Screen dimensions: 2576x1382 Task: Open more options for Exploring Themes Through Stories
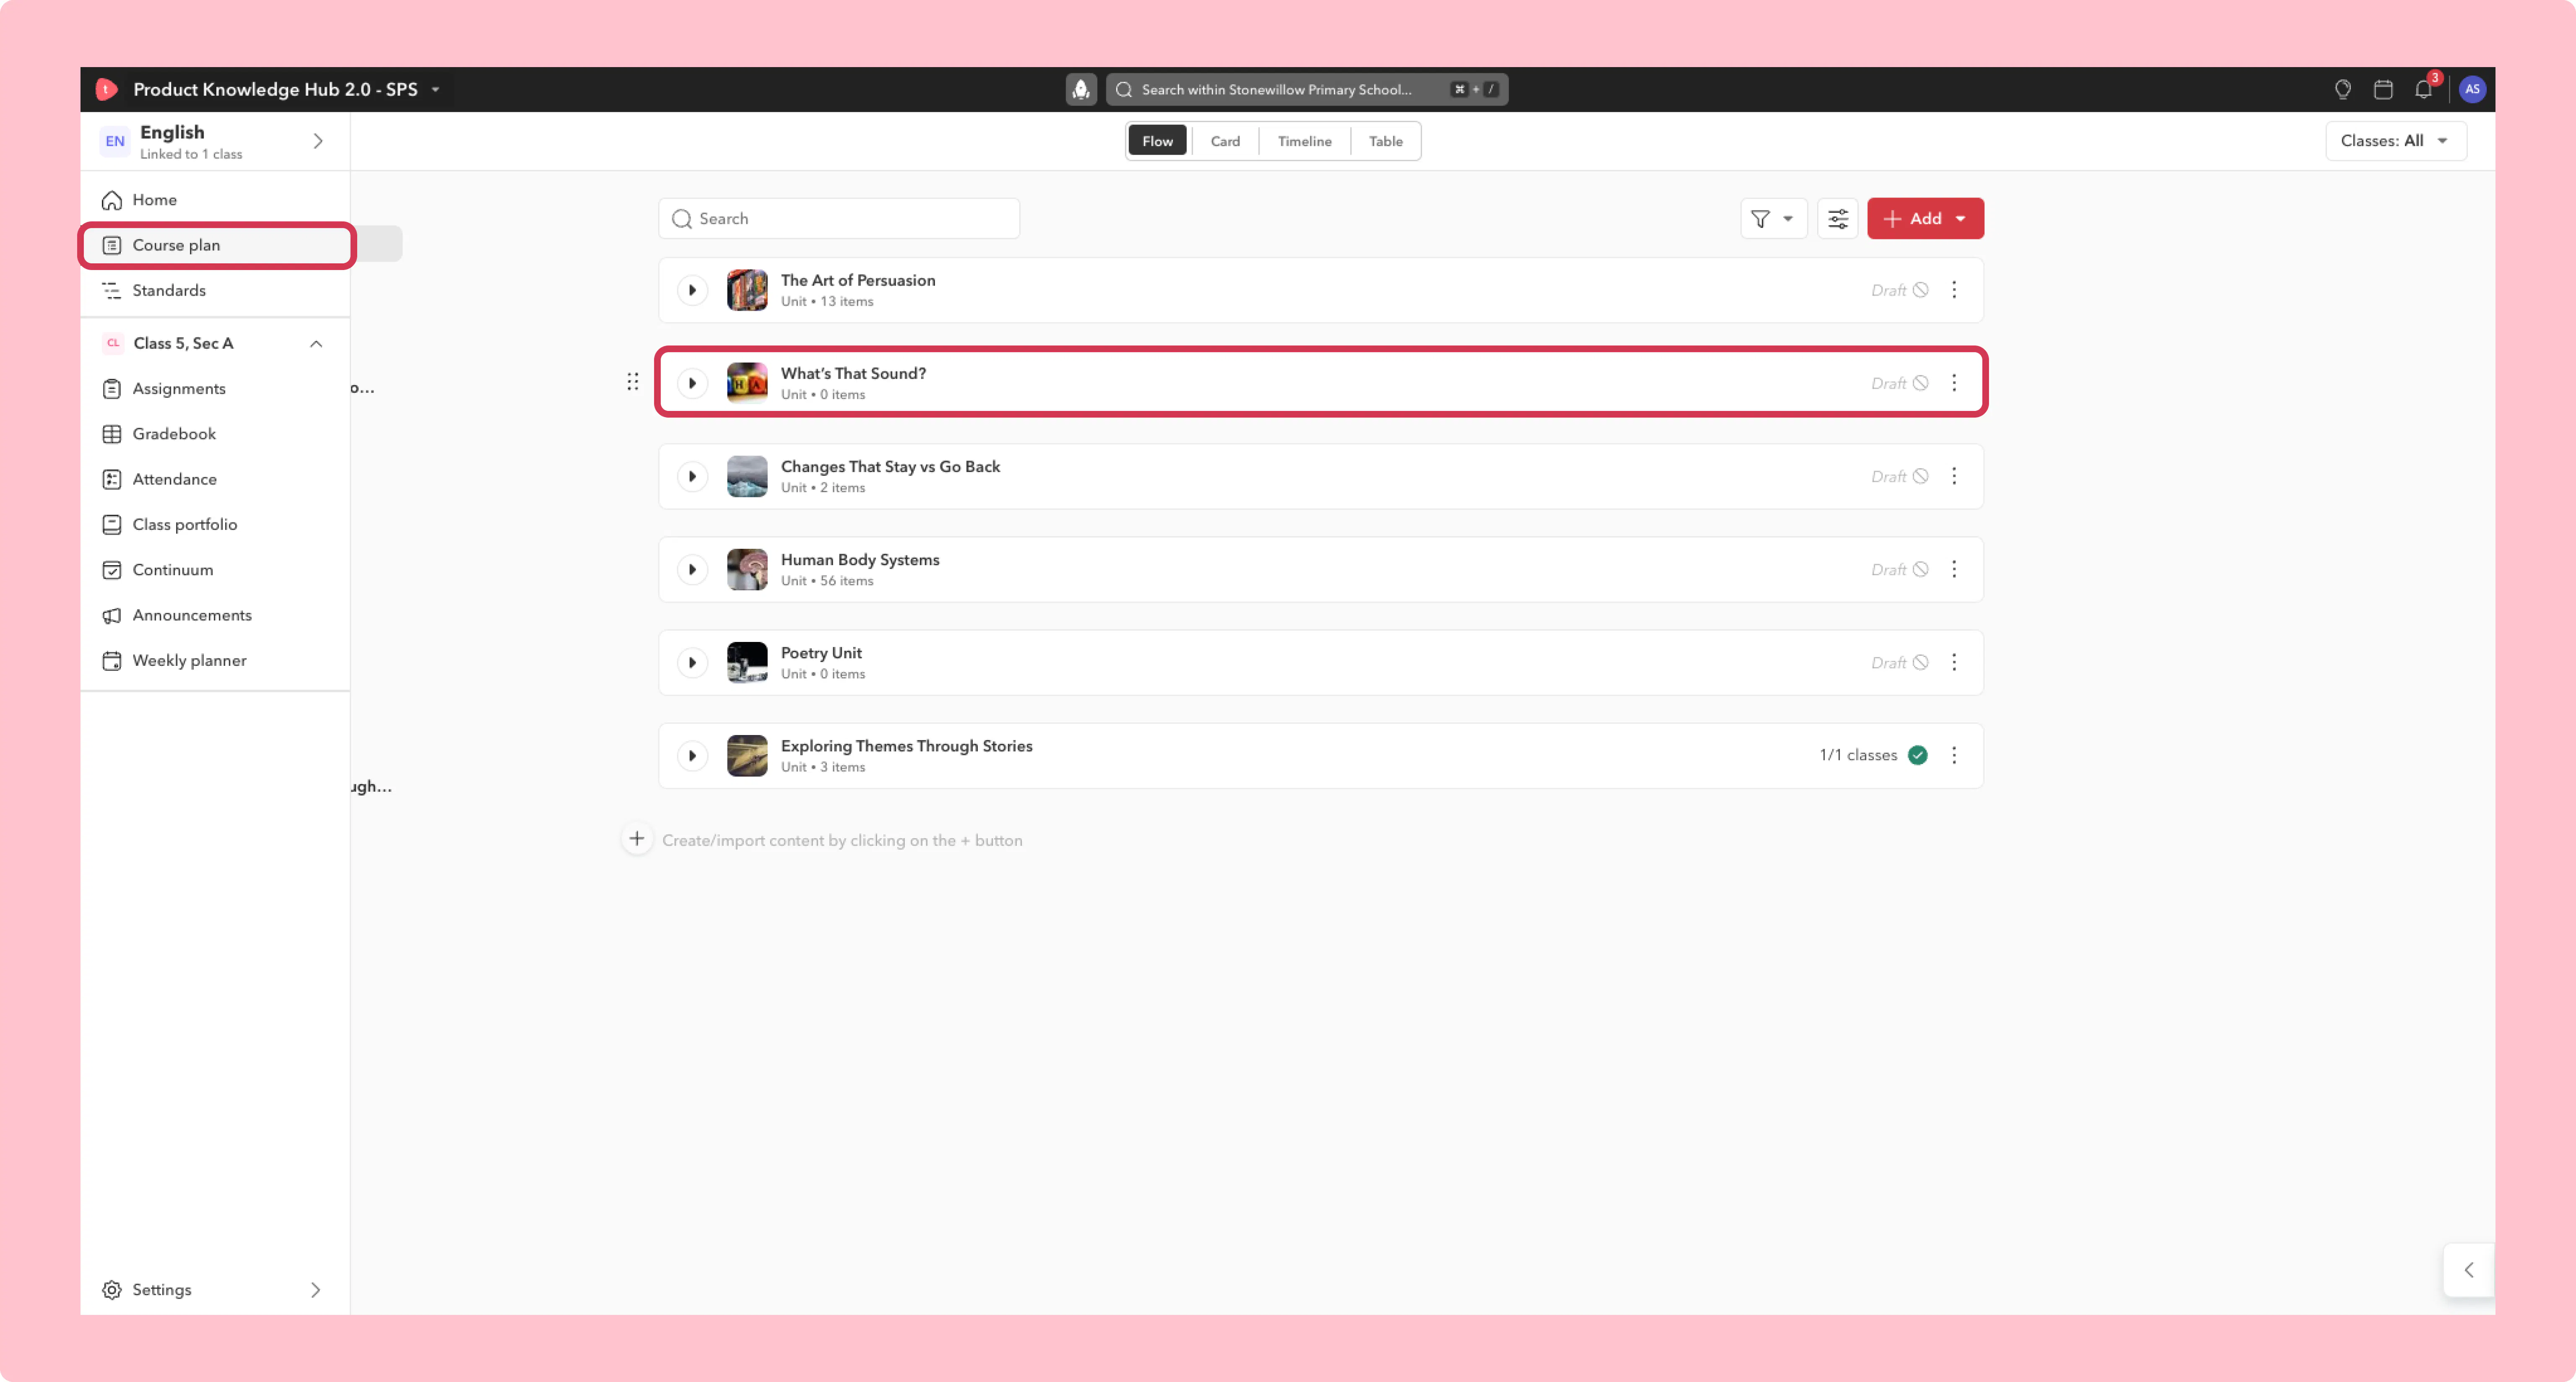tap(1954, 755)
